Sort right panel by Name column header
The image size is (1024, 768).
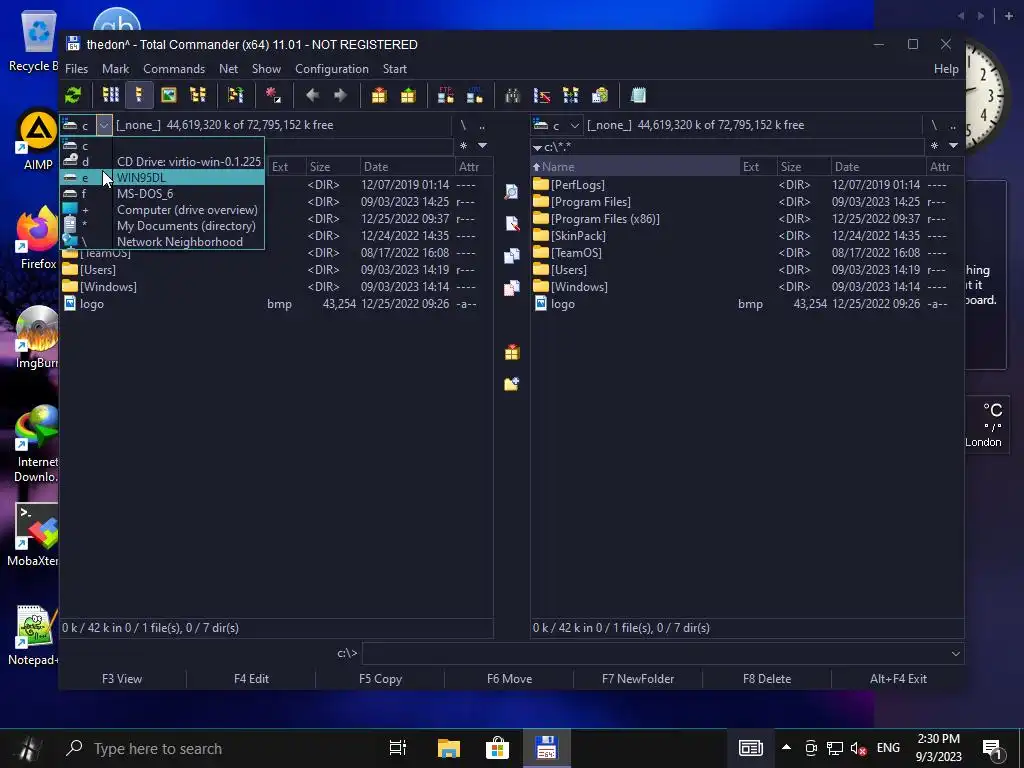[635, 167]
